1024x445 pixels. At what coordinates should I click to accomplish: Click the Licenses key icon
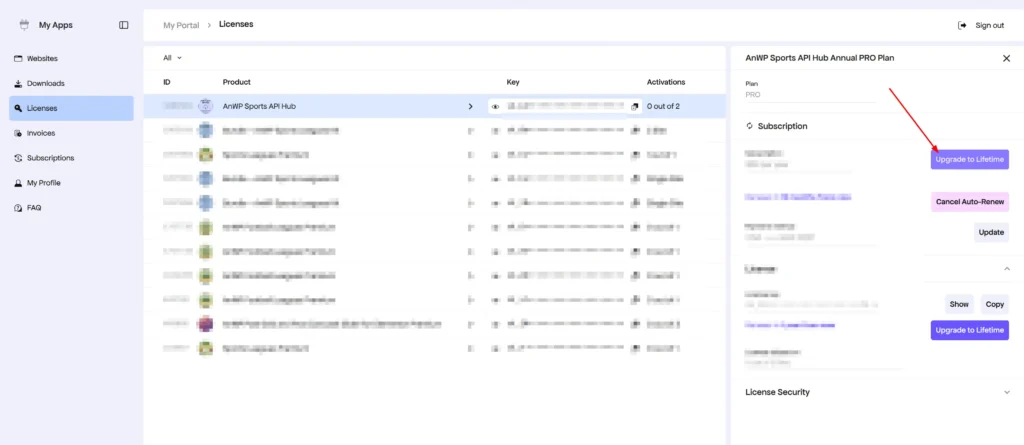tap(18, 108)
